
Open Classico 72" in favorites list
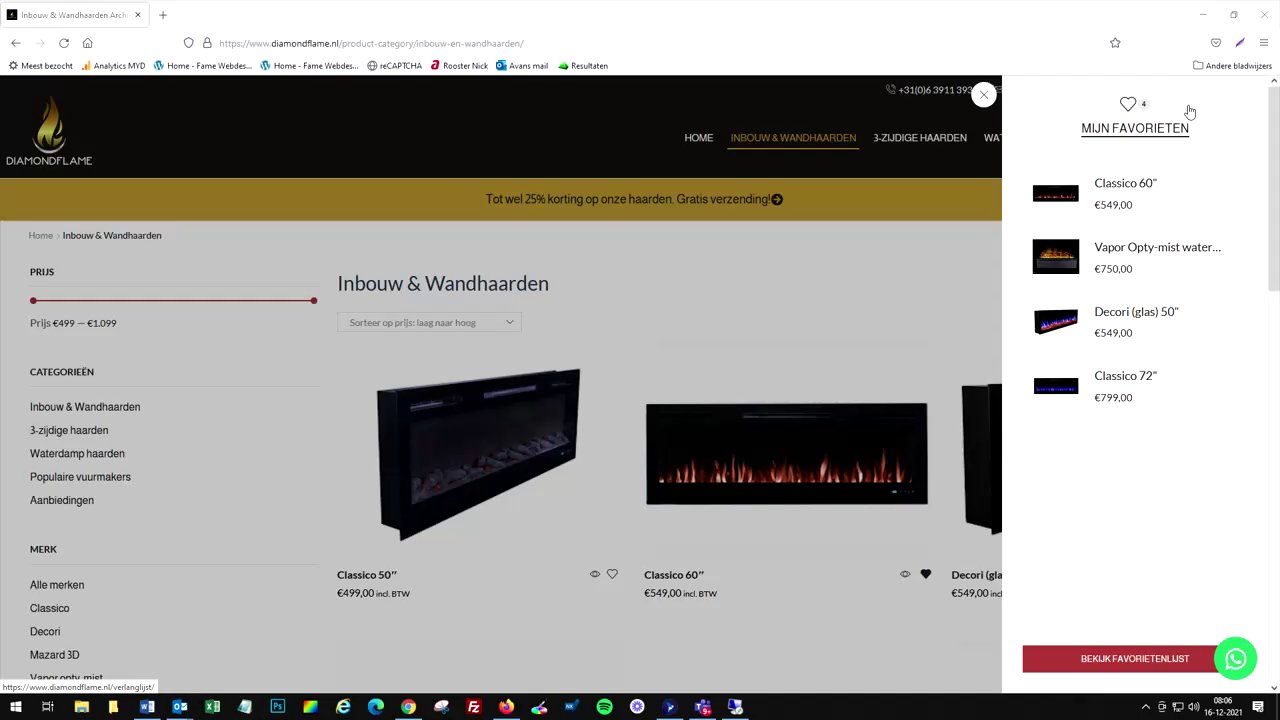[1125, 376]
